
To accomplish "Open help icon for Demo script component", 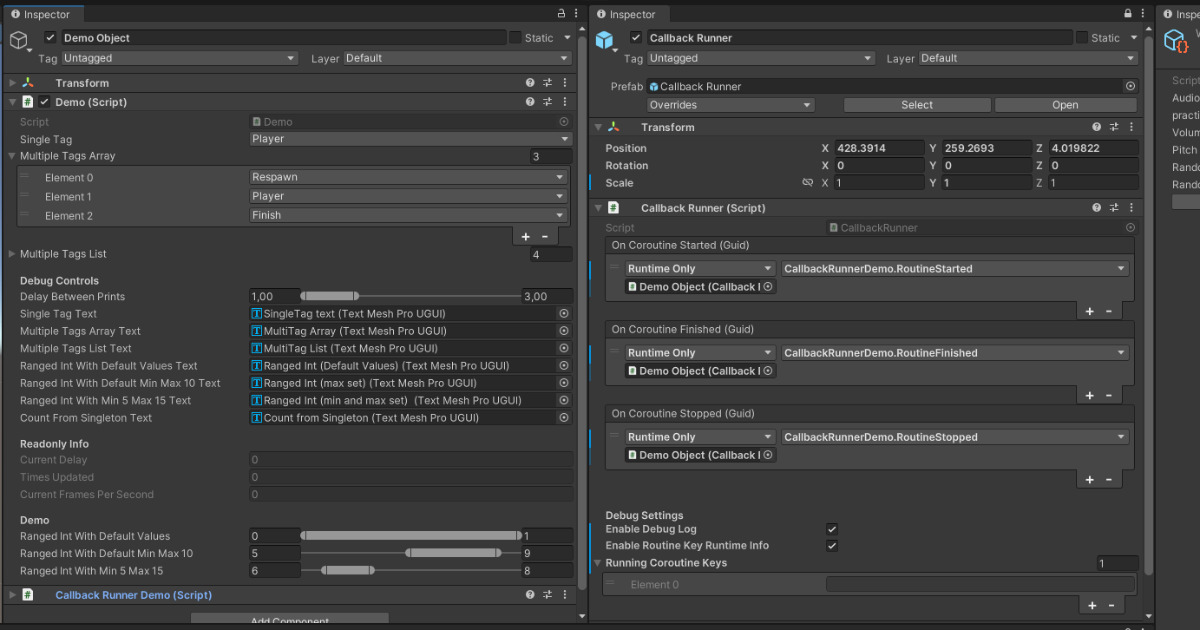I will click(x=530, y=102).
